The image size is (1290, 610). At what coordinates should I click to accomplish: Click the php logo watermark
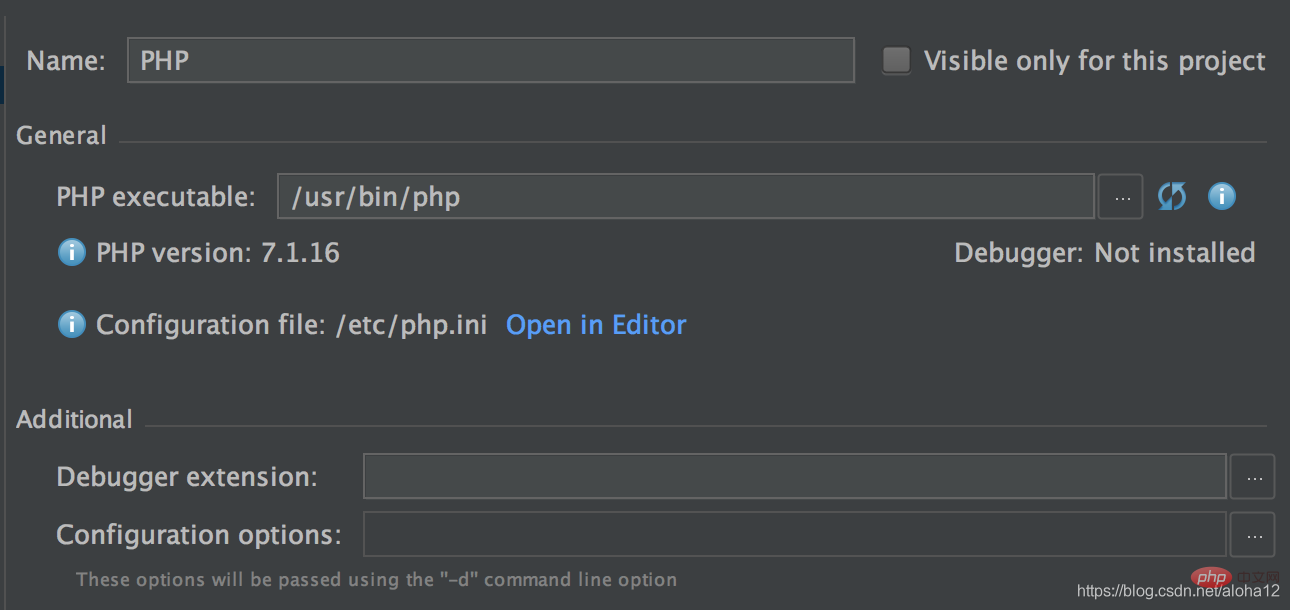pos(1211,578)
